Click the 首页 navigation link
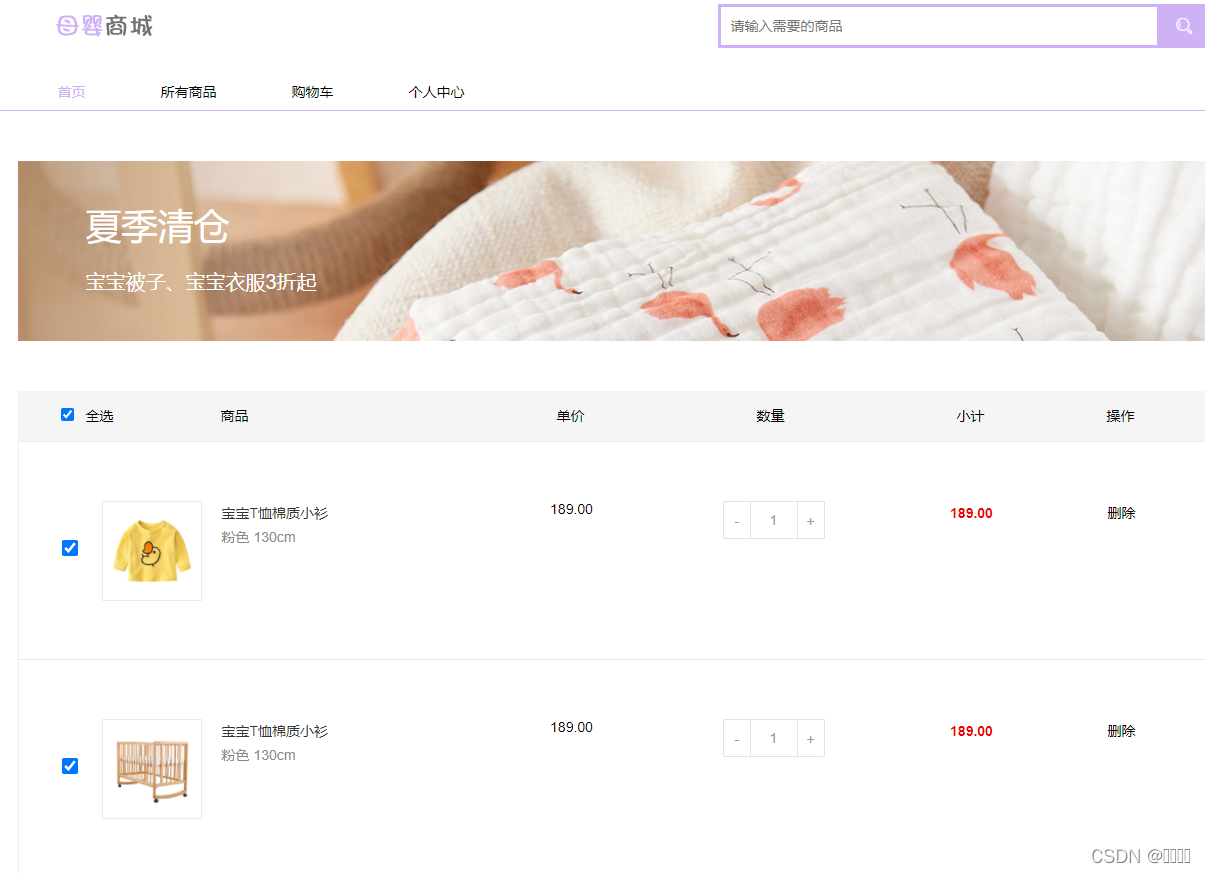The width and height of the screenshot is (1205, 873). coord(71,91)
